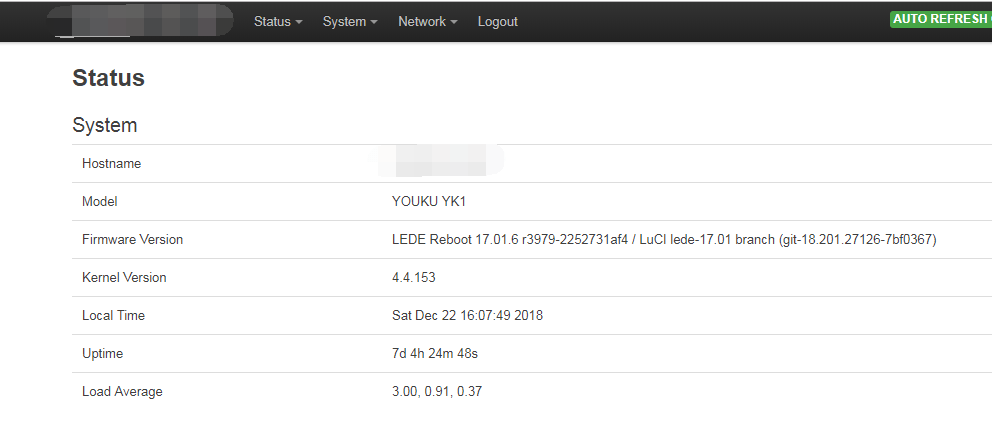Select the Model row label
The image size is (992, 435).
tap(99, 202)
